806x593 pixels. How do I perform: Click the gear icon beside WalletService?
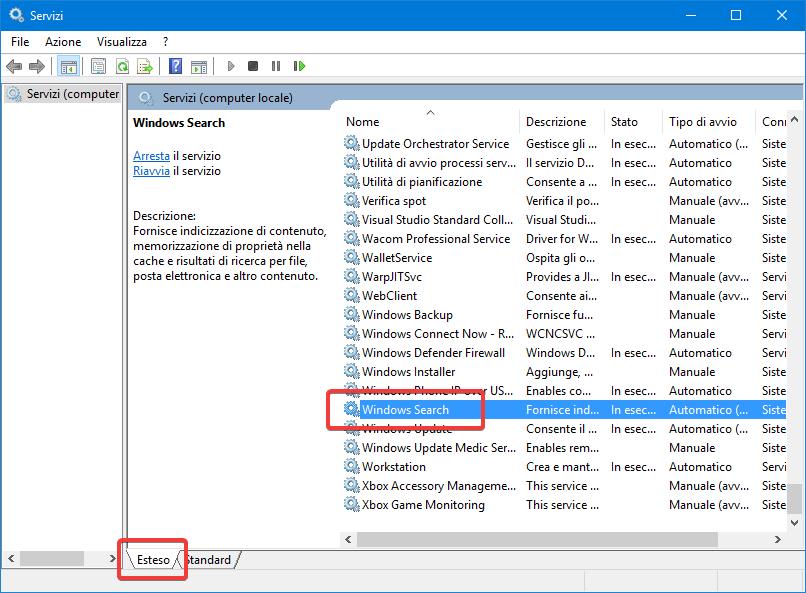click(352, 257)
